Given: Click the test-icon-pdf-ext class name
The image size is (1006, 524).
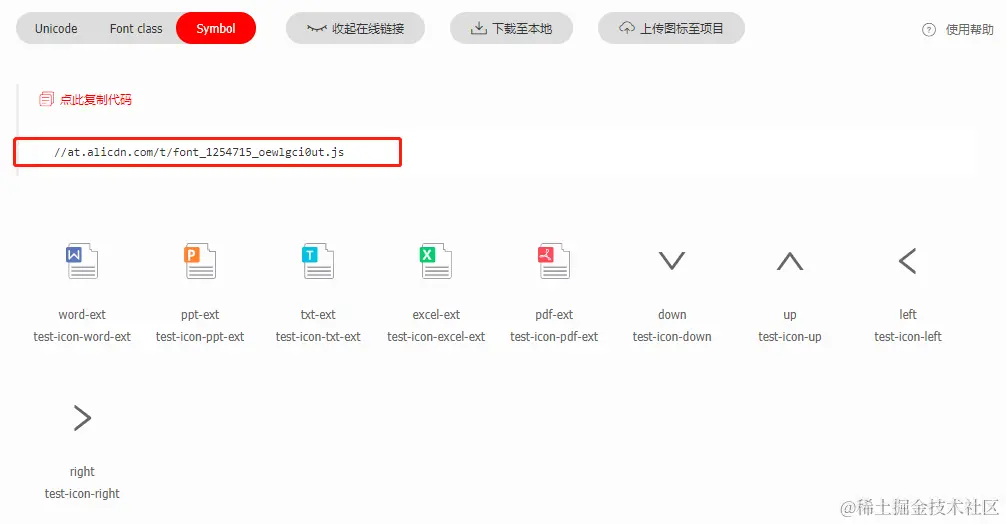Looking at the screenshot, I should tap(554, 337).
